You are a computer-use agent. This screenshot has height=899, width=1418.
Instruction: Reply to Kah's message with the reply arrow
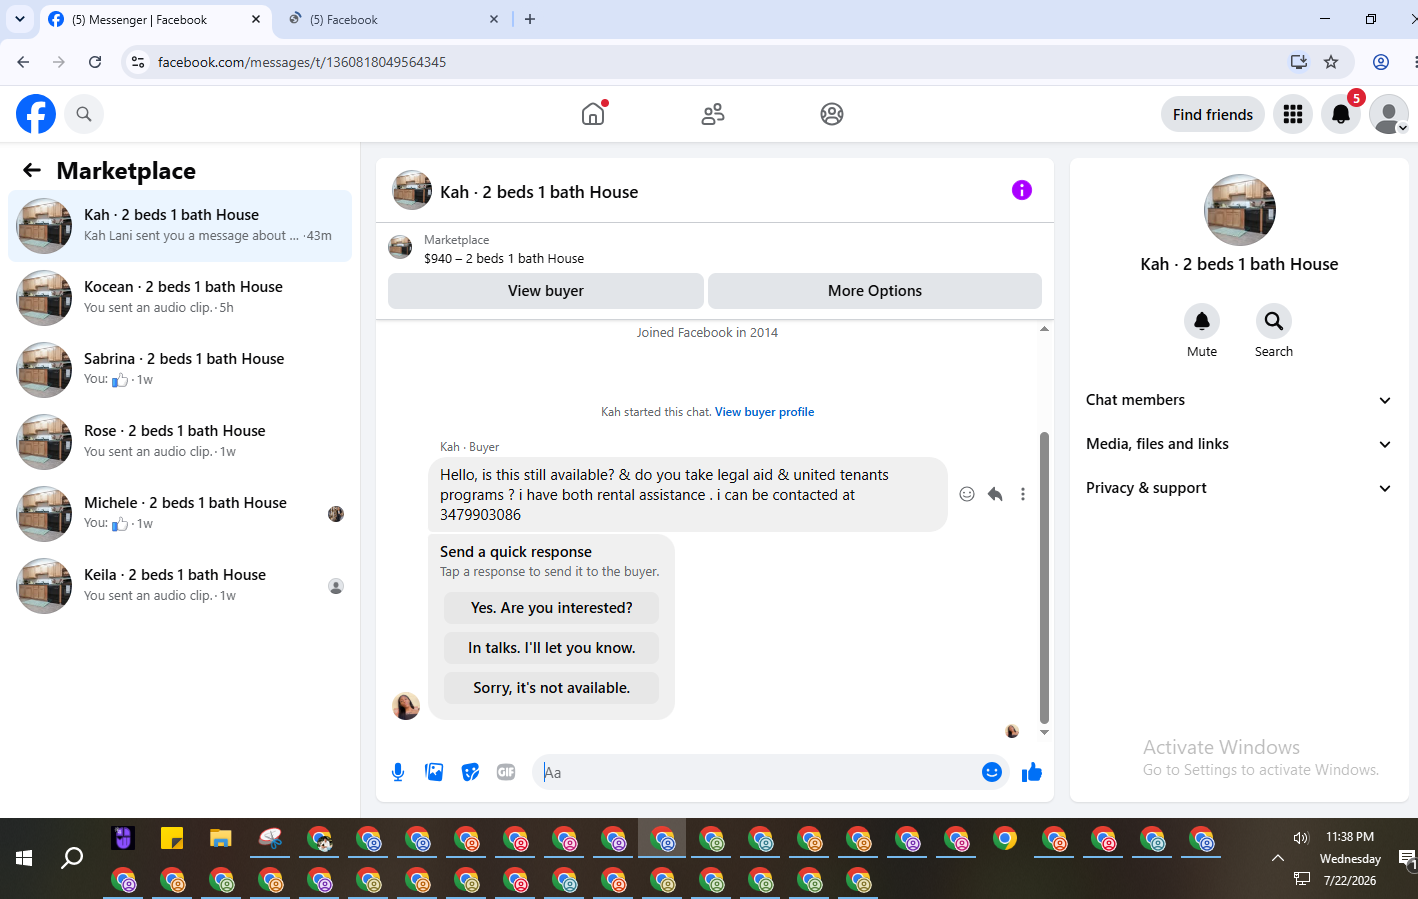point(995,494)
